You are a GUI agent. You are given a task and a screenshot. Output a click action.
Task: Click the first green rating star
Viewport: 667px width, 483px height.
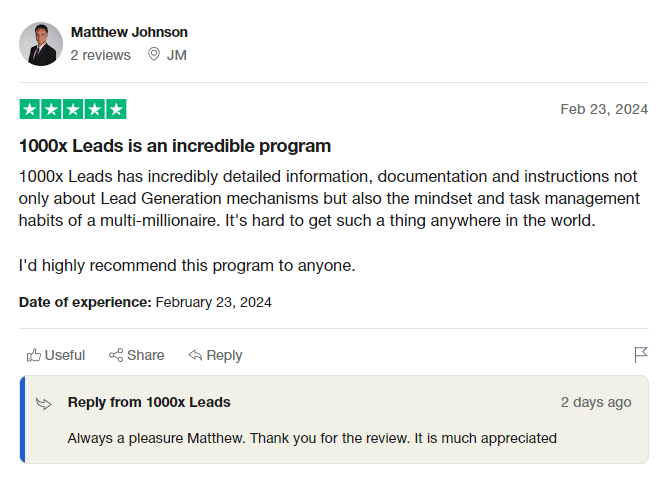point(30,109)
